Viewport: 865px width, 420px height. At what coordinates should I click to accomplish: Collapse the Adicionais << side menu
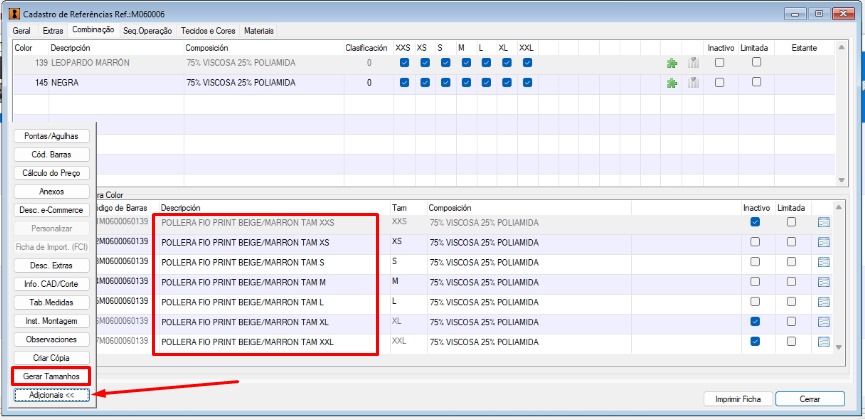pos(52,396)
